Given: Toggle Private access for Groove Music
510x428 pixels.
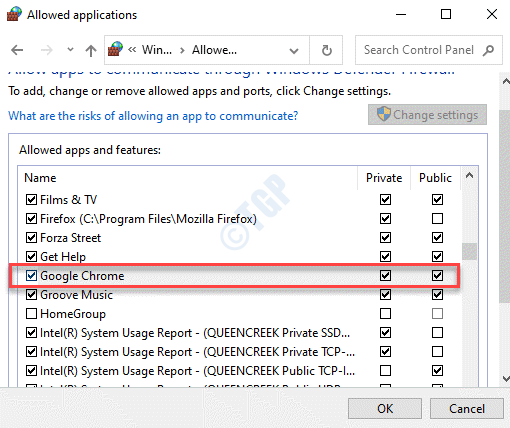Looking at the screenshot, I should 385,295.
